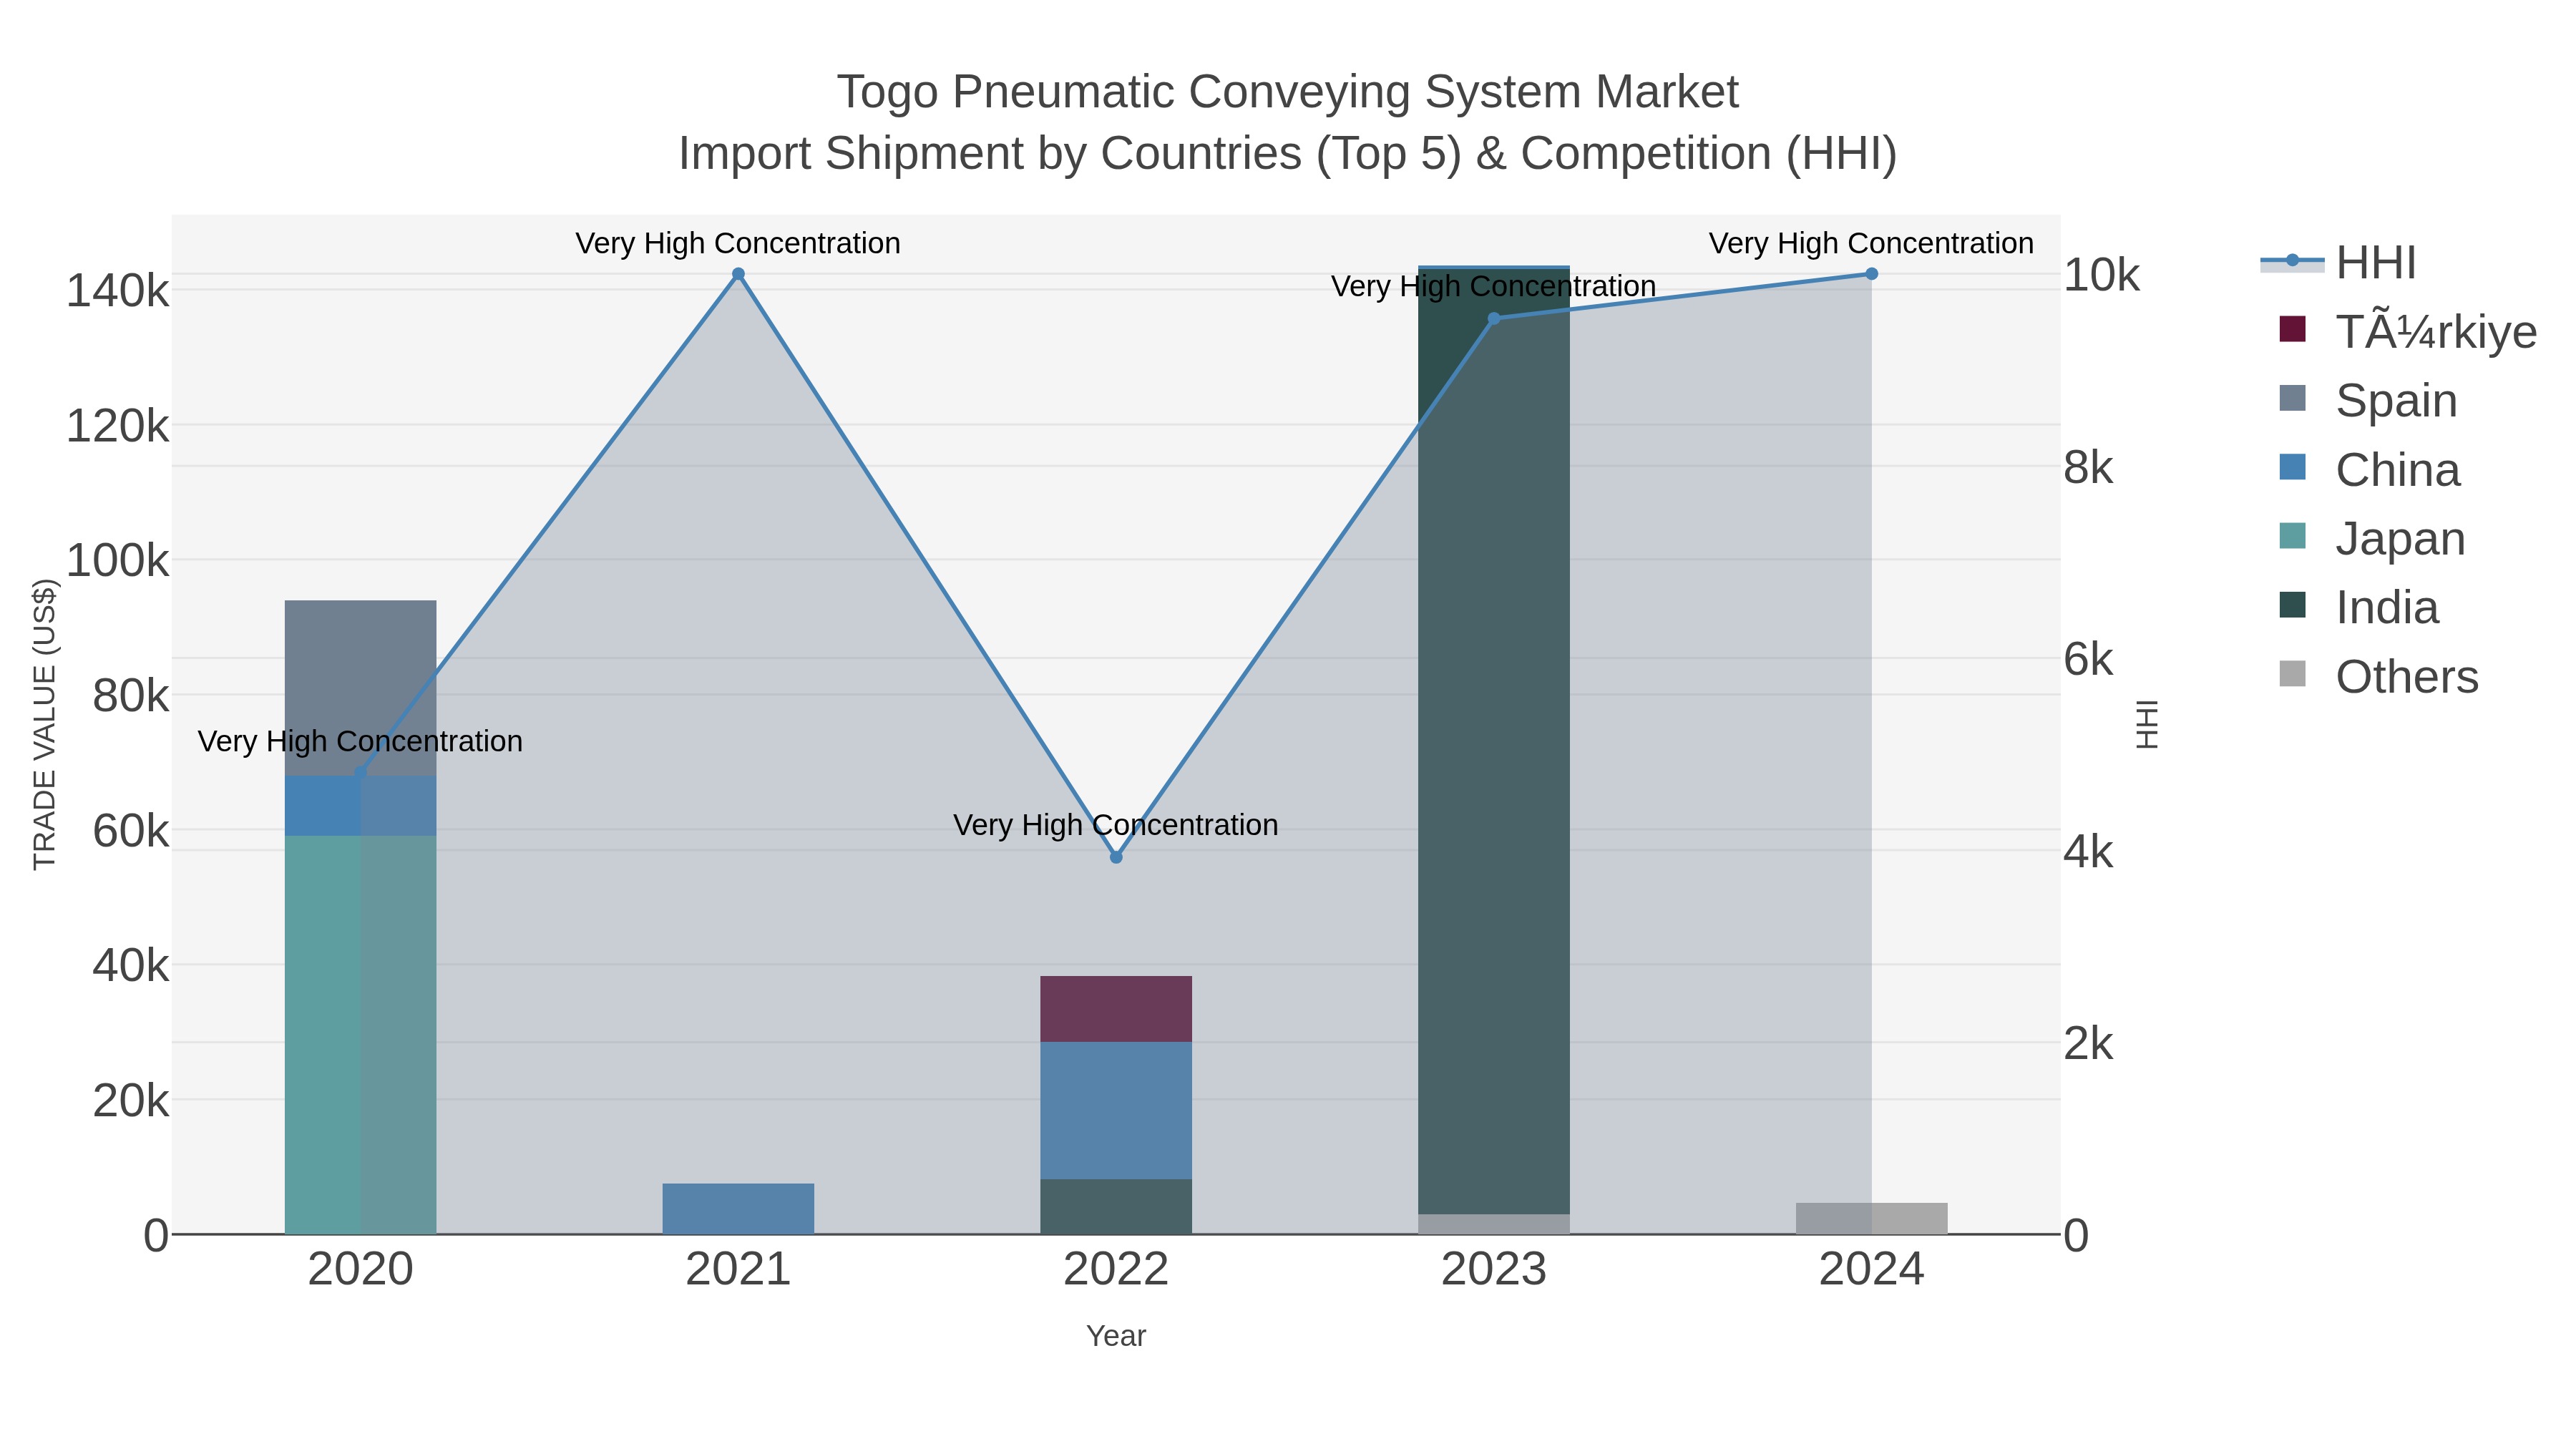Viewport: 2576px width, 1449px height.
Task: Click the 2021 Very High Concentration annotation
Action: [x=738, y=243]
